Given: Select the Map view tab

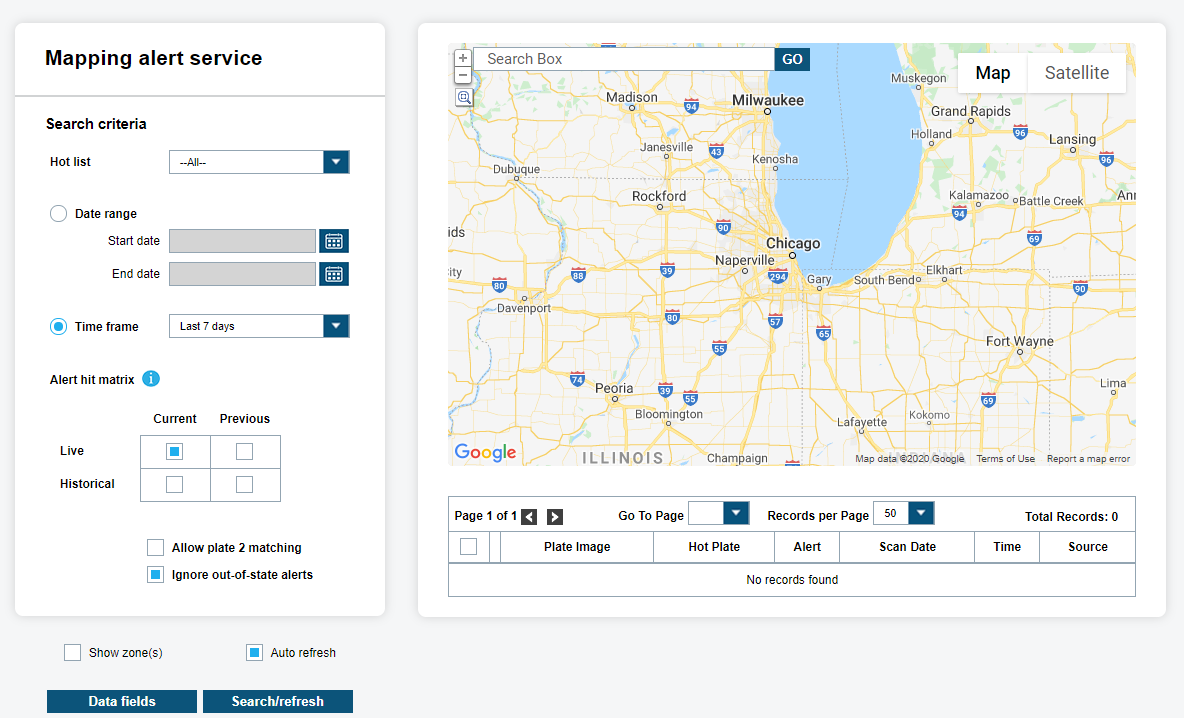Looking at the screenshot, I should tap(992, 73).
